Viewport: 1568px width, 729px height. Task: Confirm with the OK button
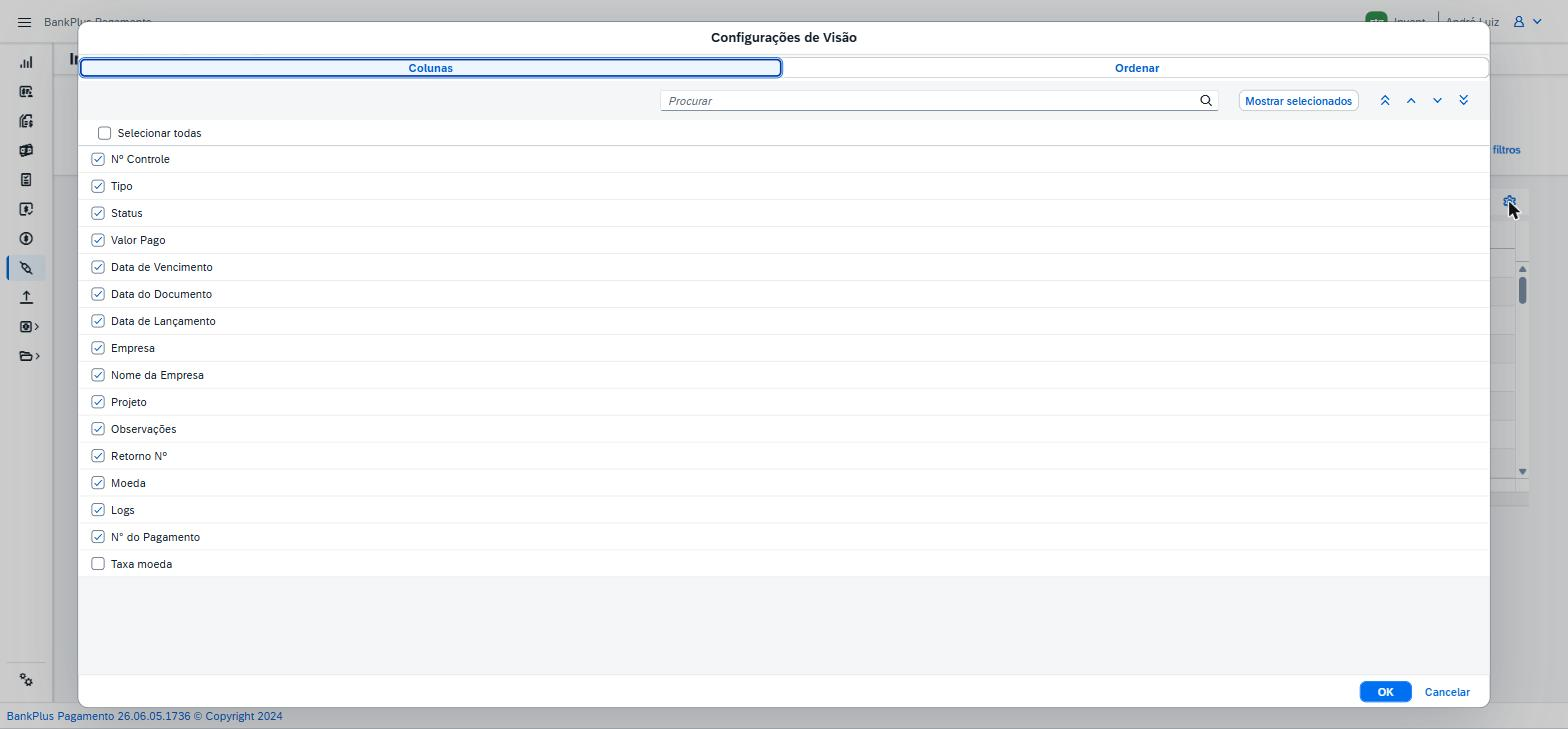tap(1385, 692)
